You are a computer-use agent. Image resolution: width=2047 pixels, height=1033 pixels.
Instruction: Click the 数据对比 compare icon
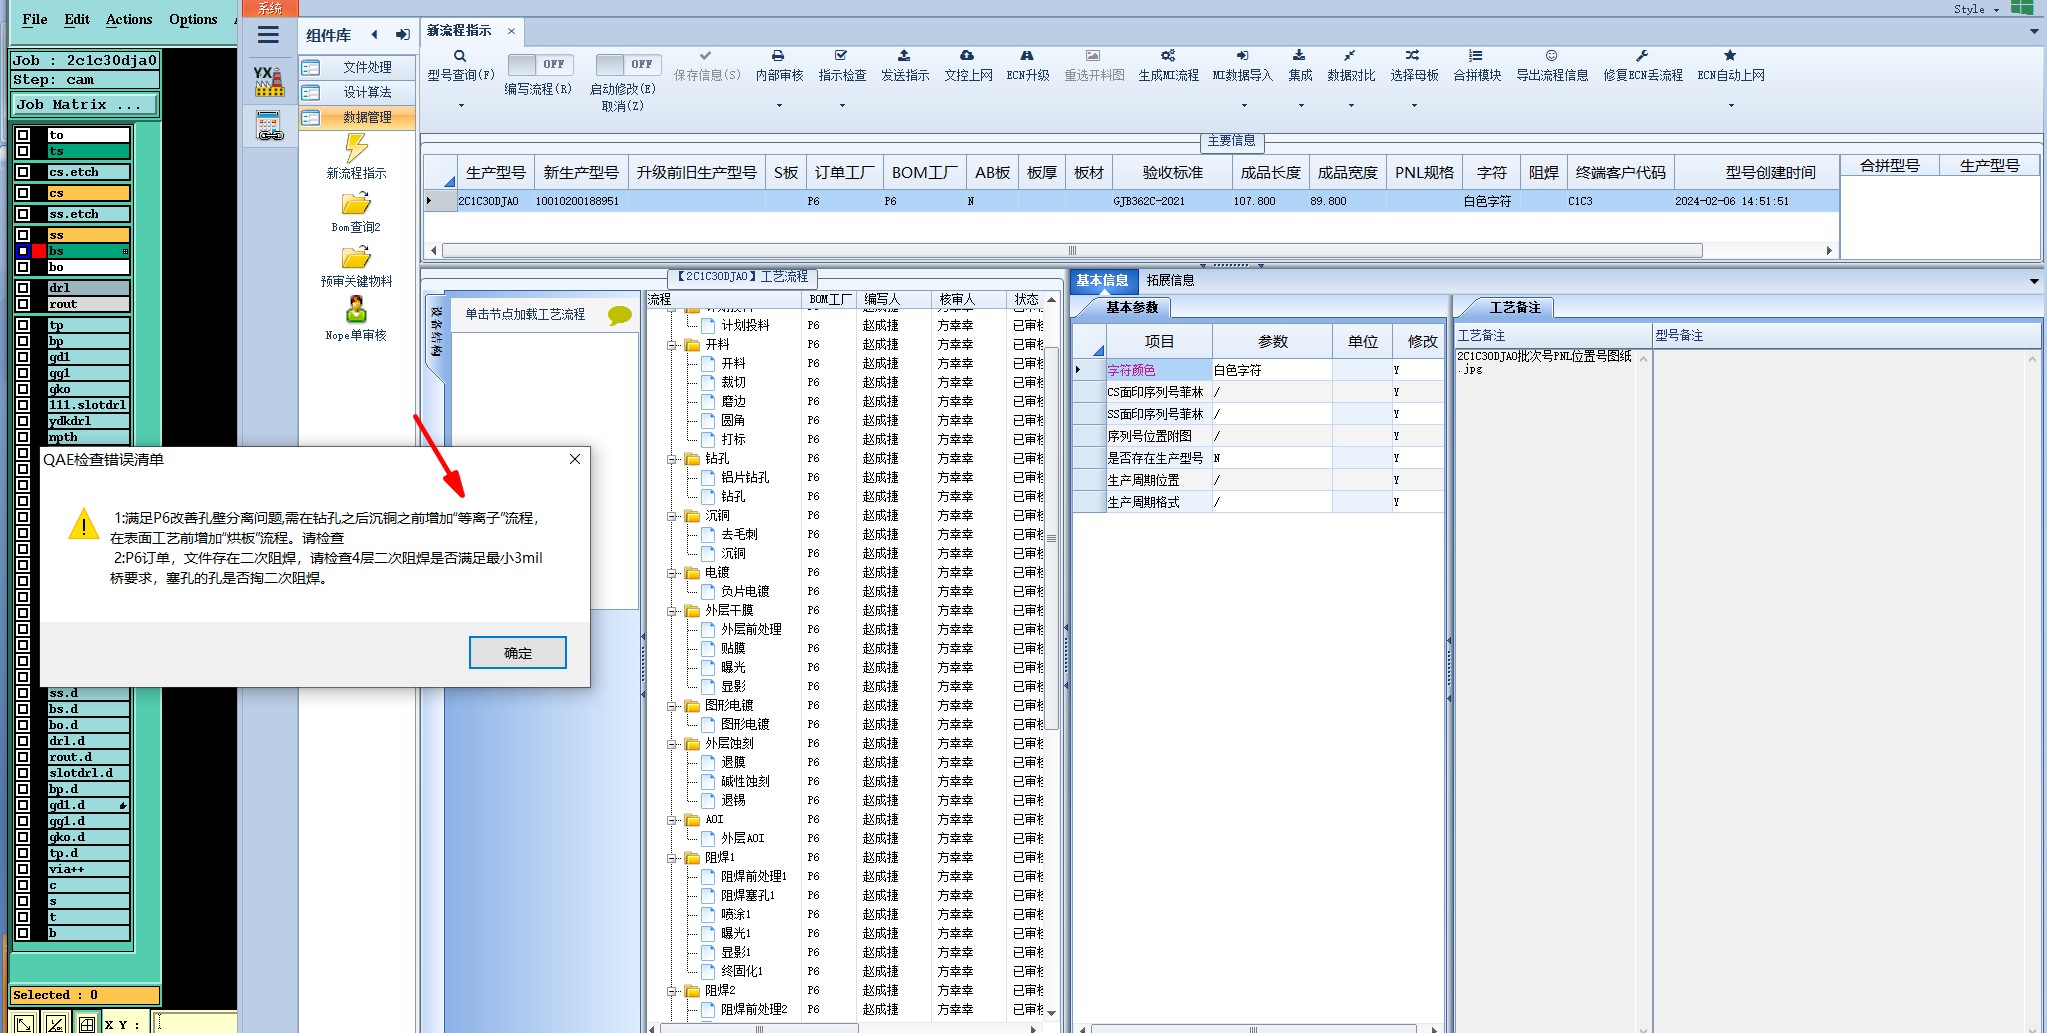[1350, 56]
